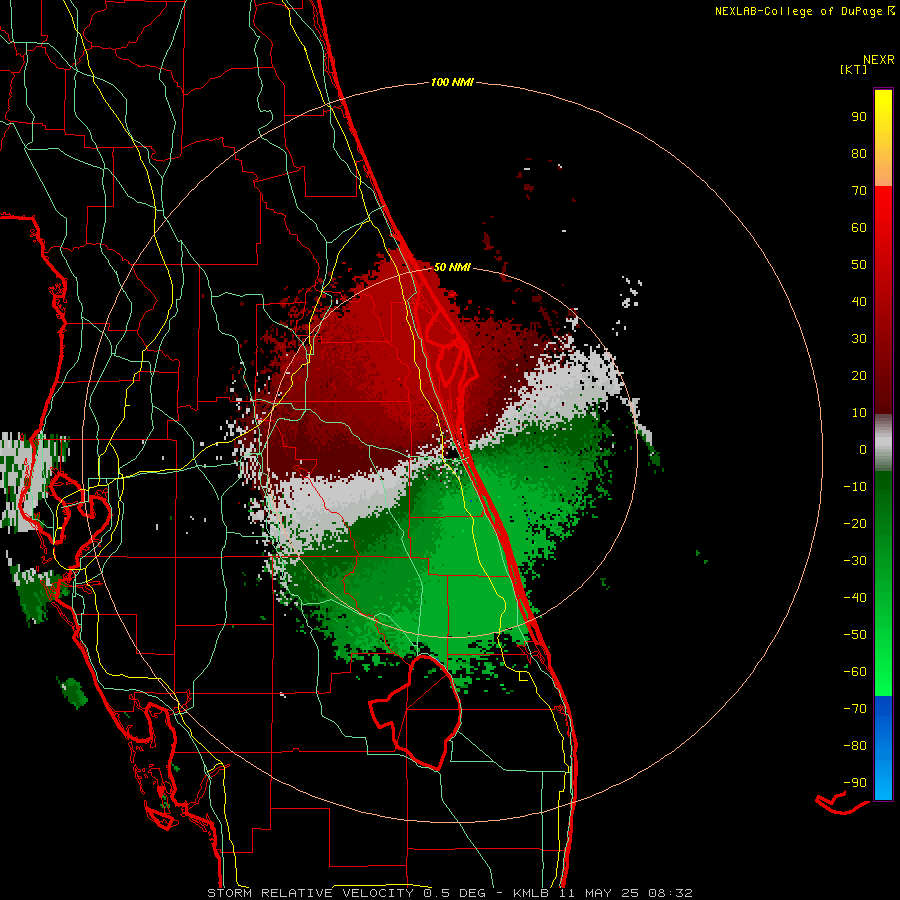The height and width of the screenshot is (900, 900).
Task: Click the -30 value on velocity scale
Action: 855,561
